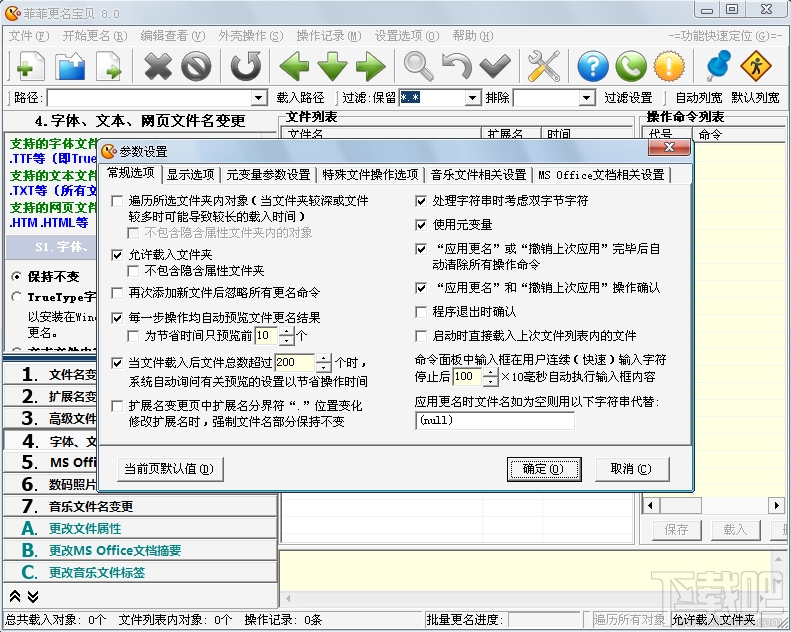Viewport: 791px width, 632px height.
Task: Click the add new file toolbar icon
Action: point(30,66)
